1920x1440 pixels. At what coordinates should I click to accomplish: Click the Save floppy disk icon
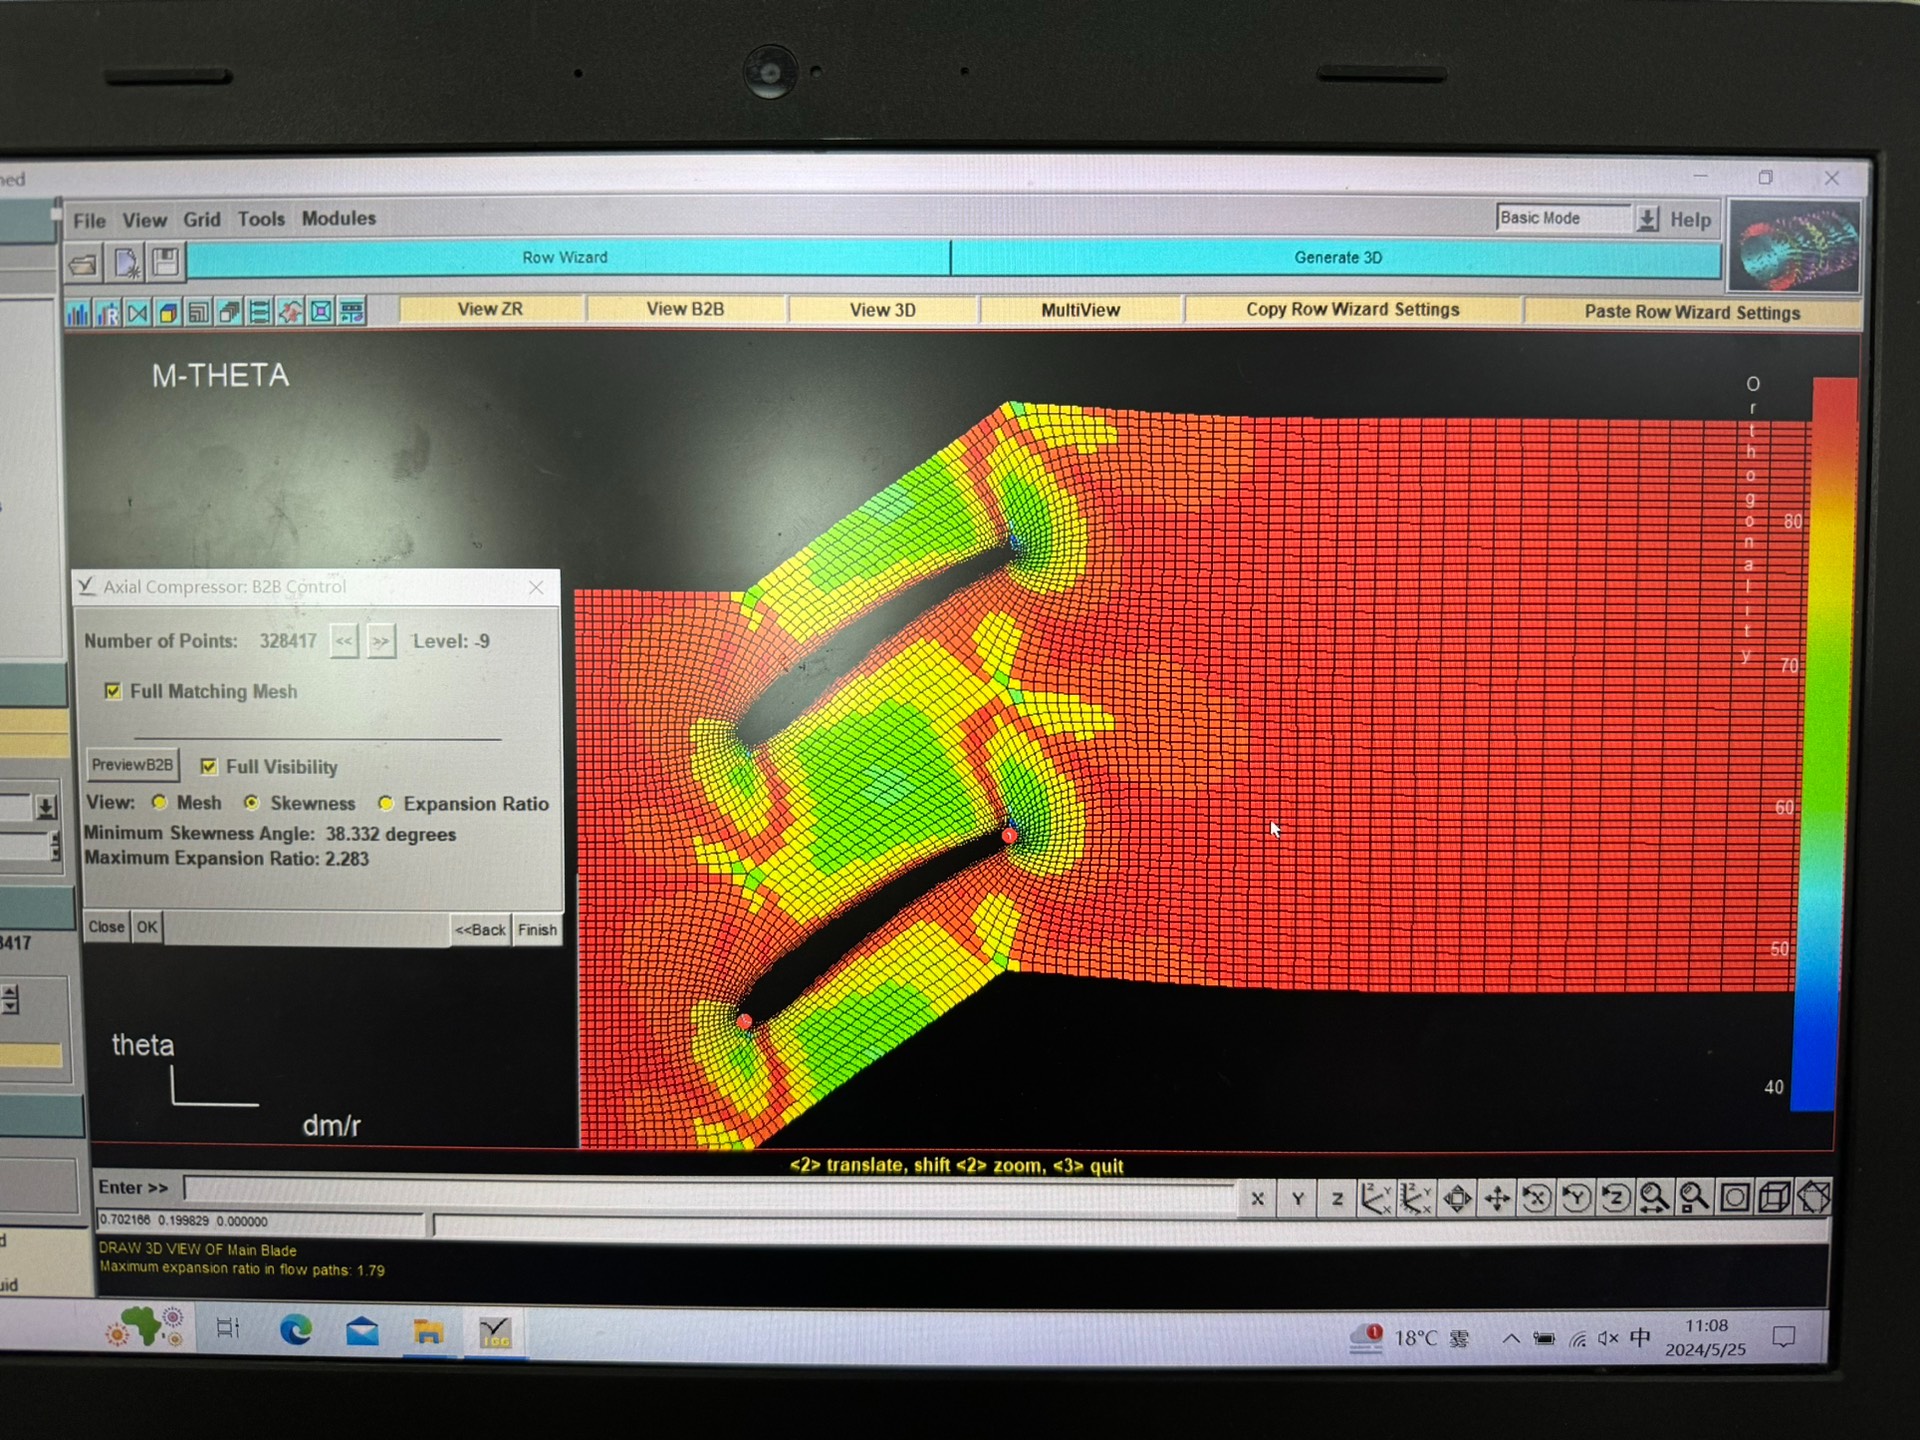click(166, 263)
